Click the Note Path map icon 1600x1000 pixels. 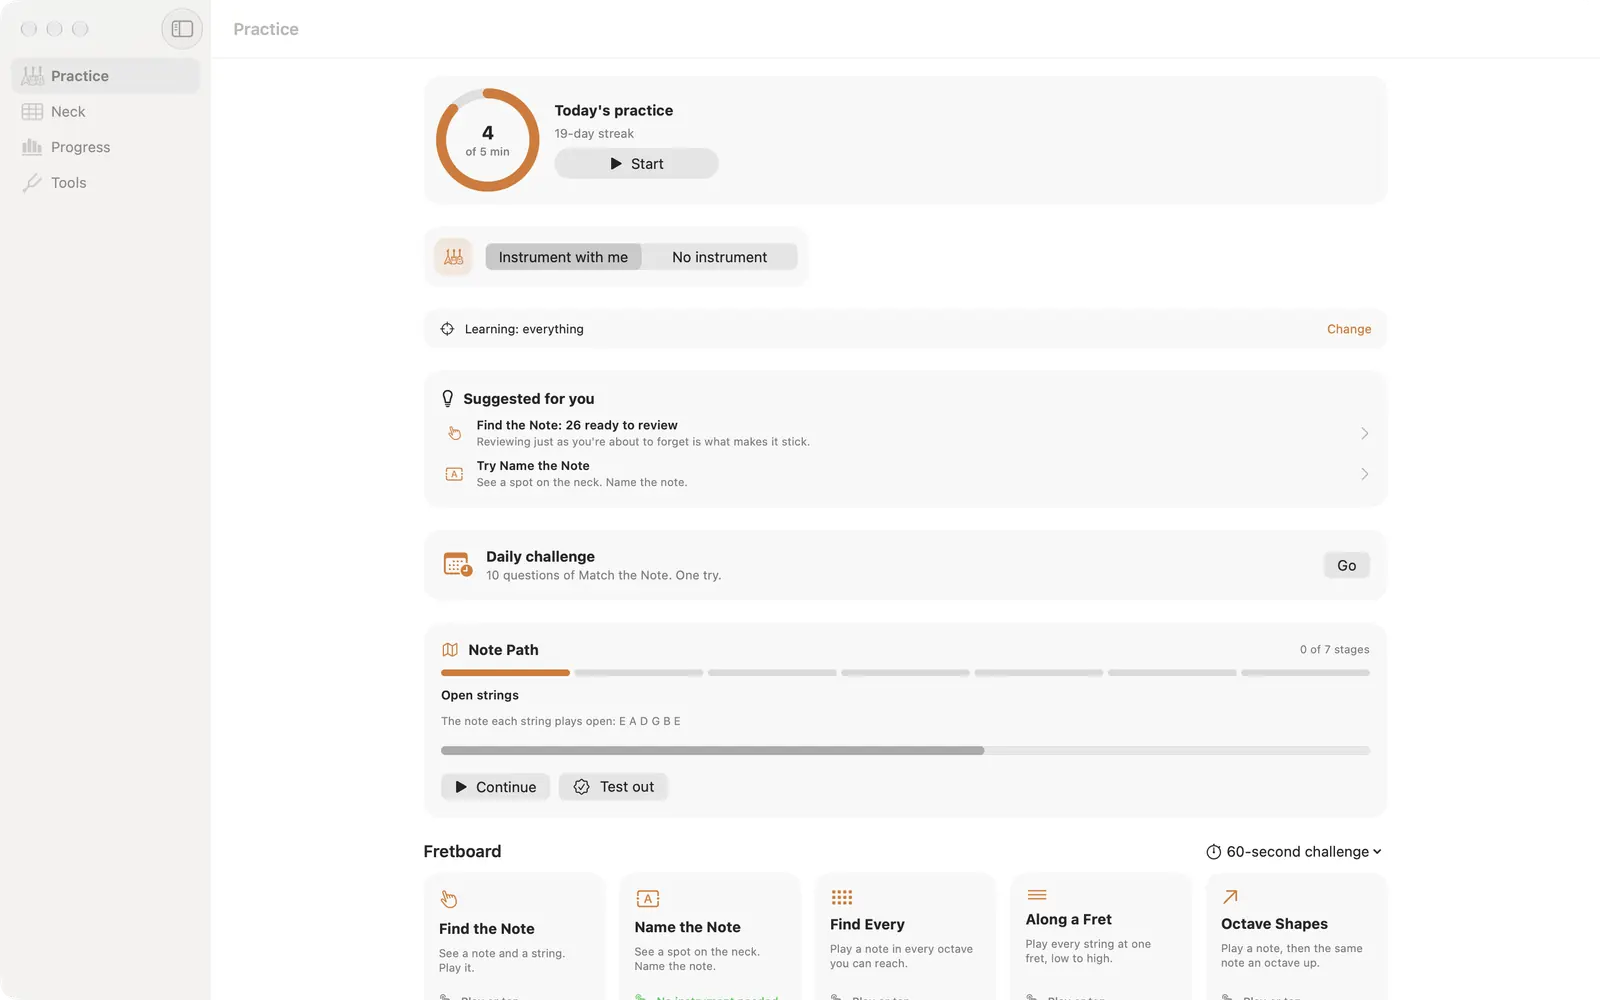450,650
